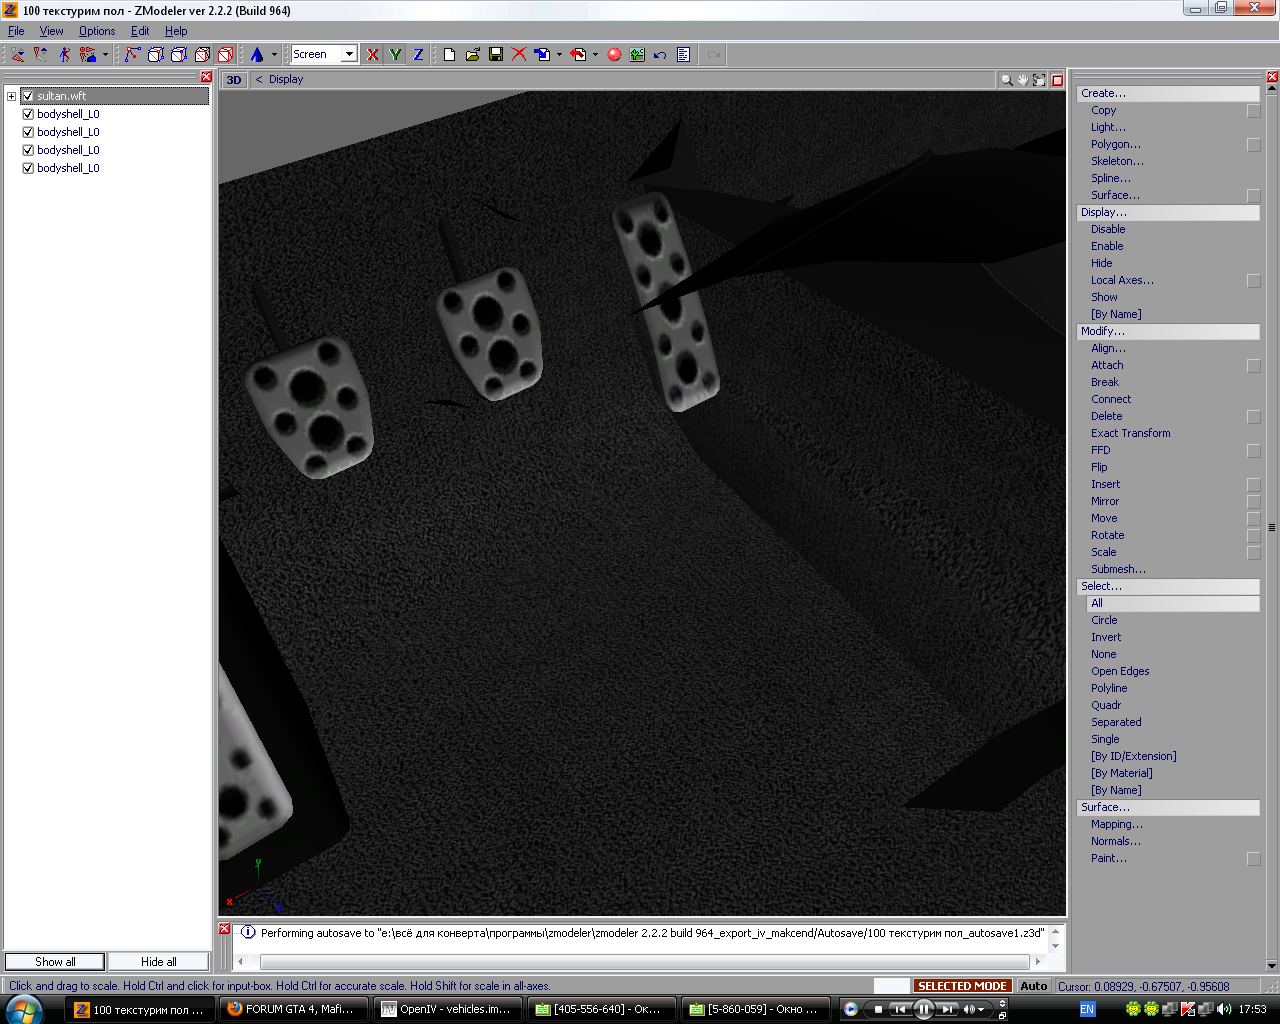Screen dimensions: 1280x1024
Task: Toggle the first bodyshell_L0 checkbox
Action: click(x=28, y=114)
